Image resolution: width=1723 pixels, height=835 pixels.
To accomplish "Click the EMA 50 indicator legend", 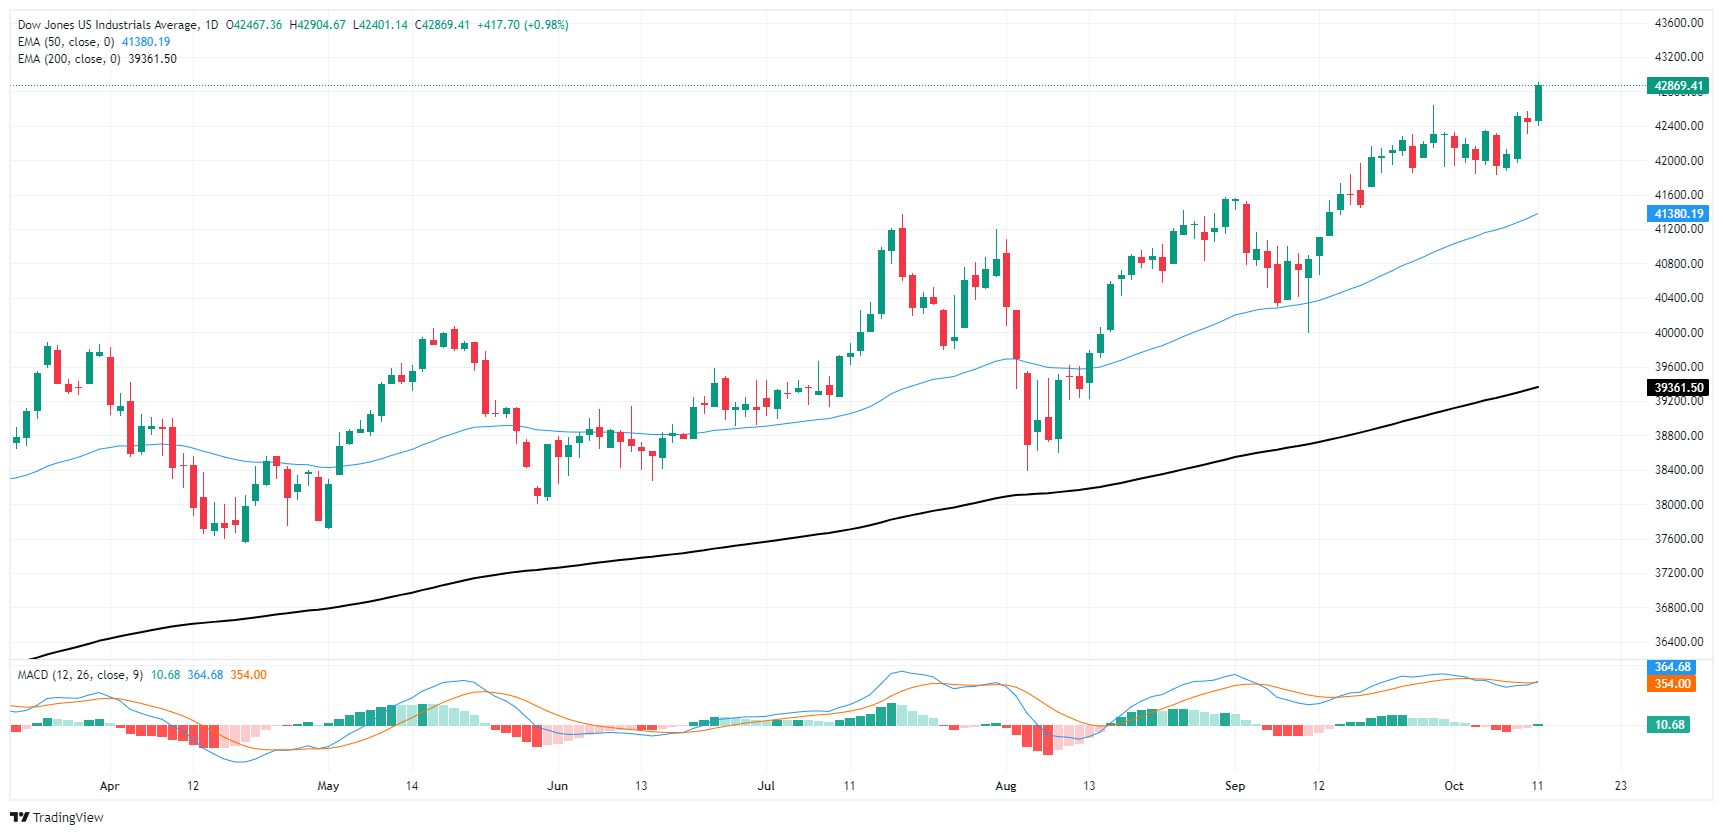I will (x=66, y=42).
